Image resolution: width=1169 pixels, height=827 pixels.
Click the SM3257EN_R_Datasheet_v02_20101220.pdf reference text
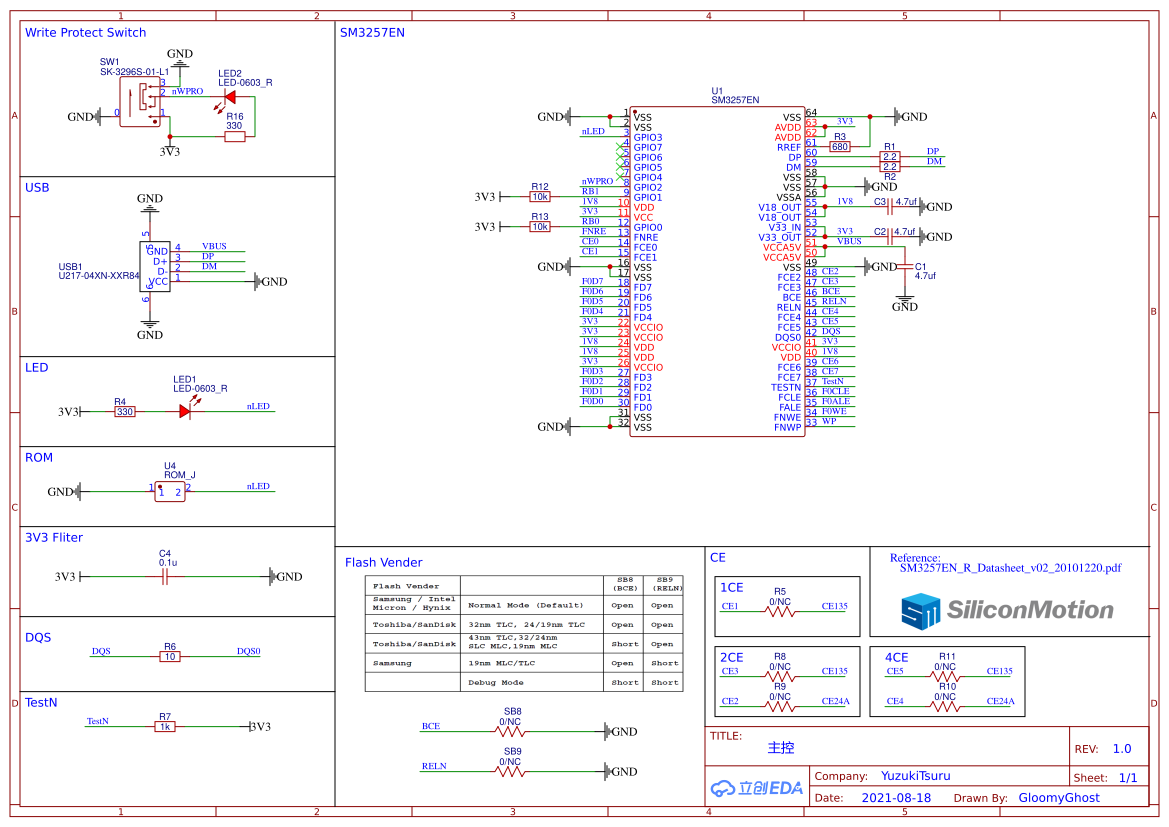1010,568
